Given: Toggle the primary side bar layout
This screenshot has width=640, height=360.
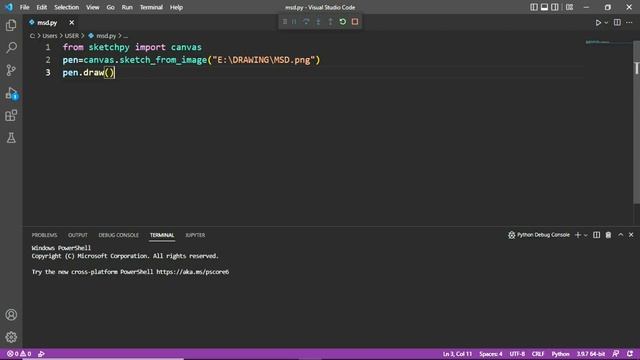Looking at the screenshot, I should coord(534,7).
